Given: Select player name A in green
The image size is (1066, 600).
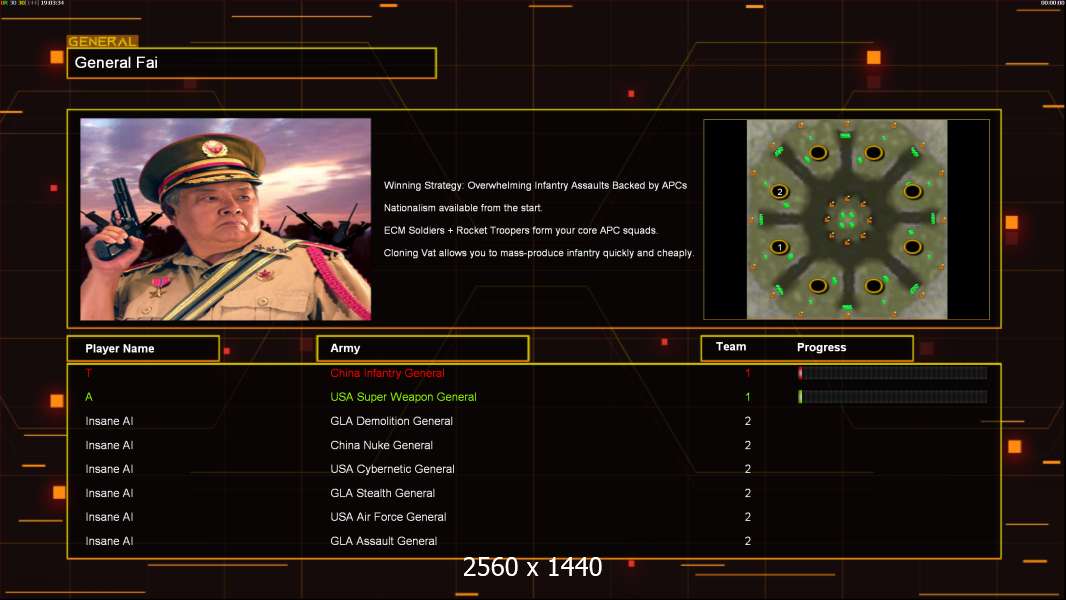Looking at the screenshot, I should pyautogui.click(x=89, y=397).
